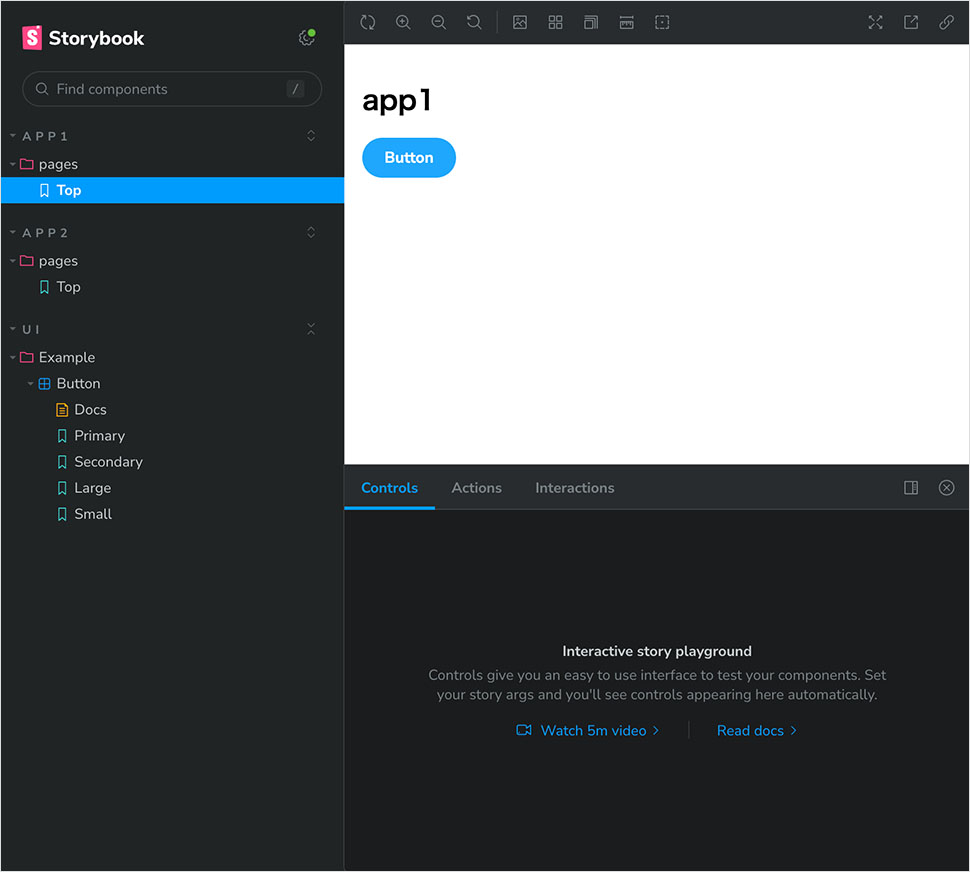Viewport: 970px width, 872px height.
Task: Reset the canvas zoom level
Action: [x=474, y=22]
